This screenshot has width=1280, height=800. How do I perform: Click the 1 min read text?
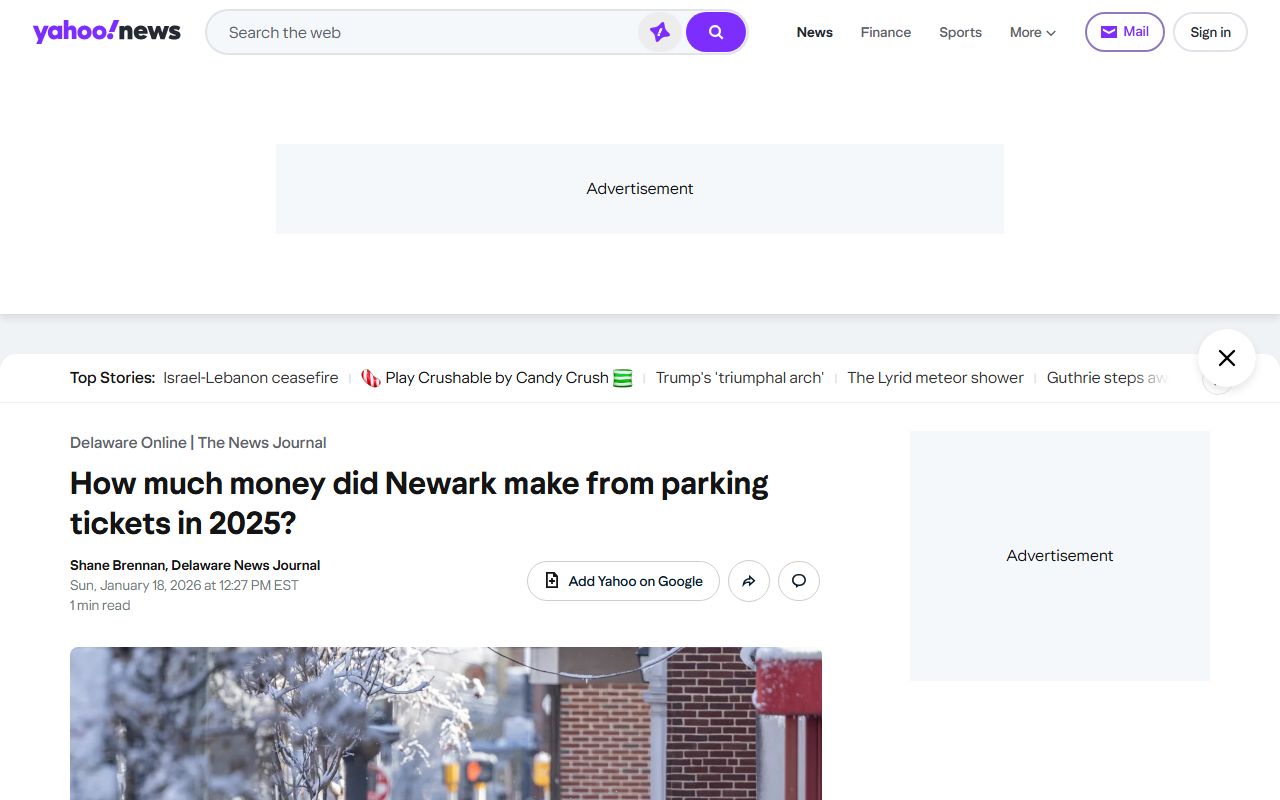pos(100,605)
